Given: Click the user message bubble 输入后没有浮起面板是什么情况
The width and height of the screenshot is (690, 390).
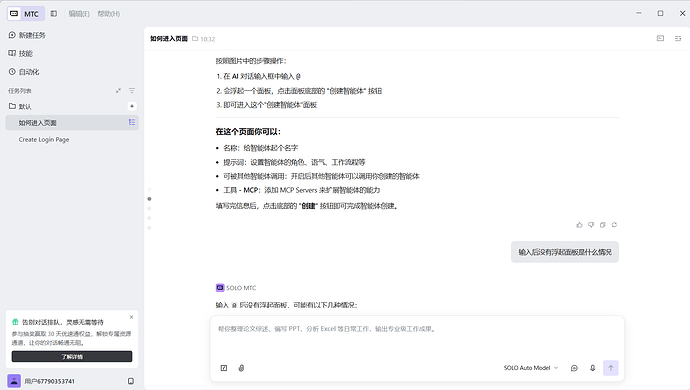Looking at the screenshot, I should (565, 252).
